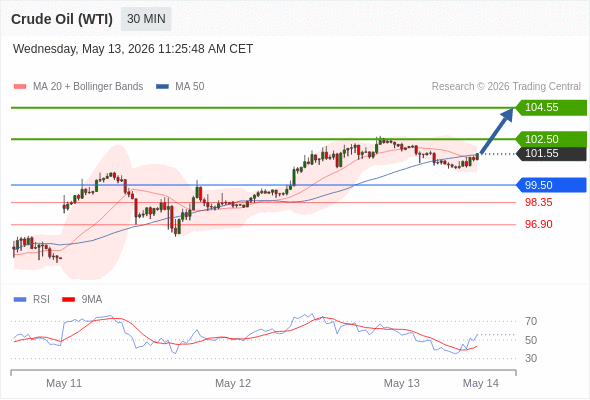This screenshot has height=400, width=590.
Task: Click the RSI 70 level label
Action: click(x=531, y=321)
